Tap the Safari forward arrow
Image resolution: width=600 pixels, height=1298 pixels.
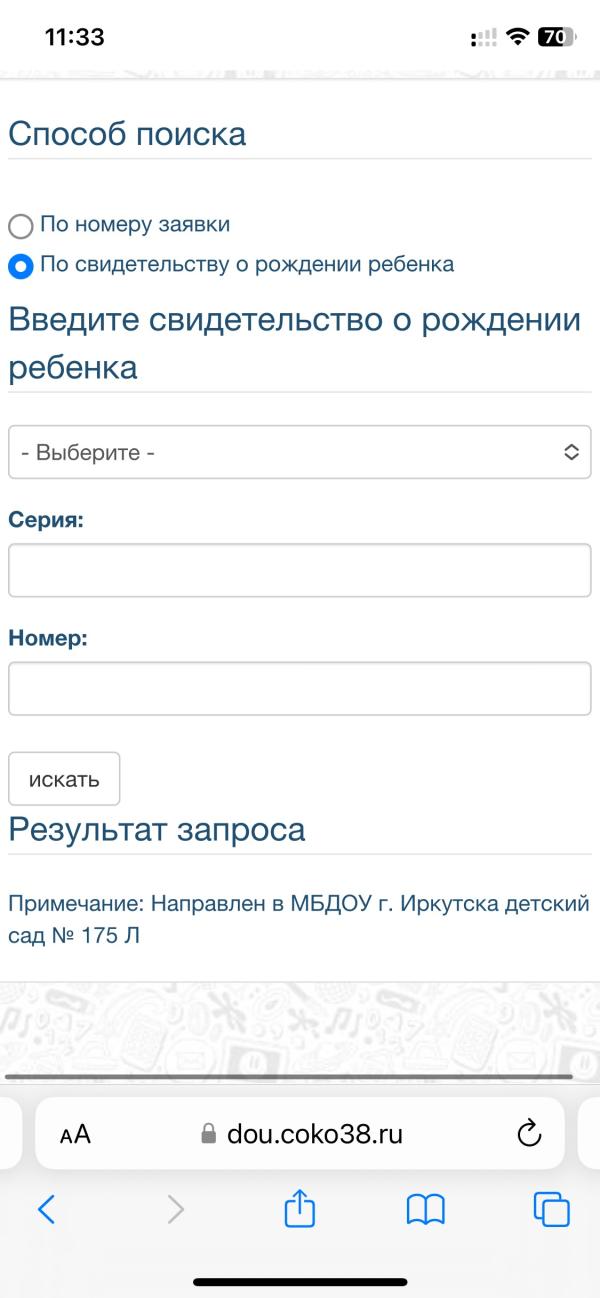(175, 1210)
